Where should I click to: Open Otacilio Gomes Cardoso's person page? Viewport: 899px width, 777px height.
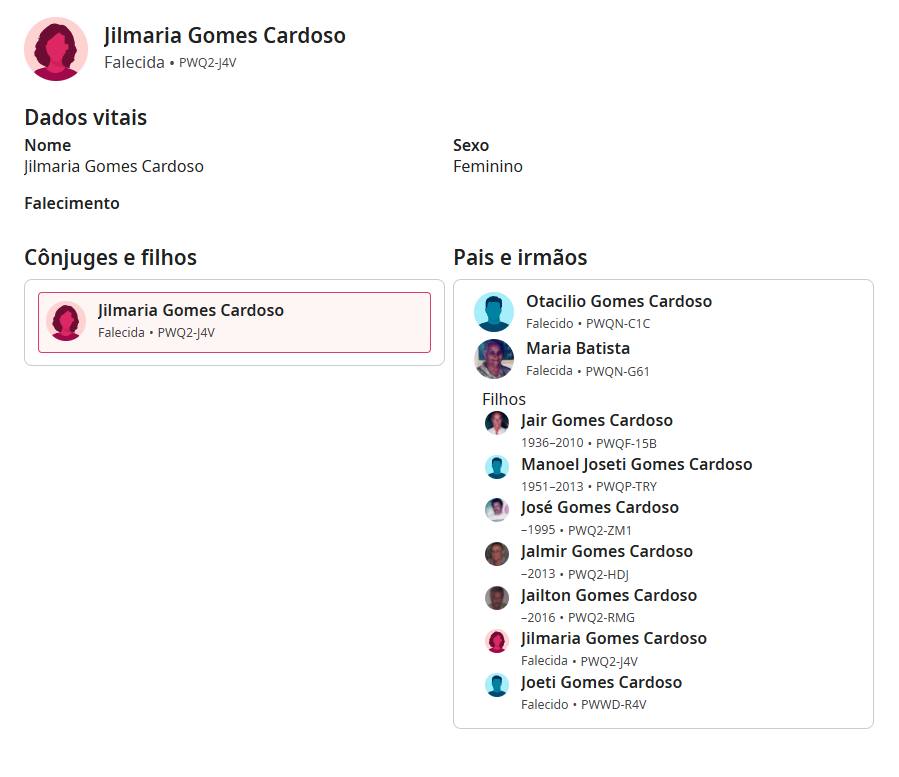(x=618, y=301)
